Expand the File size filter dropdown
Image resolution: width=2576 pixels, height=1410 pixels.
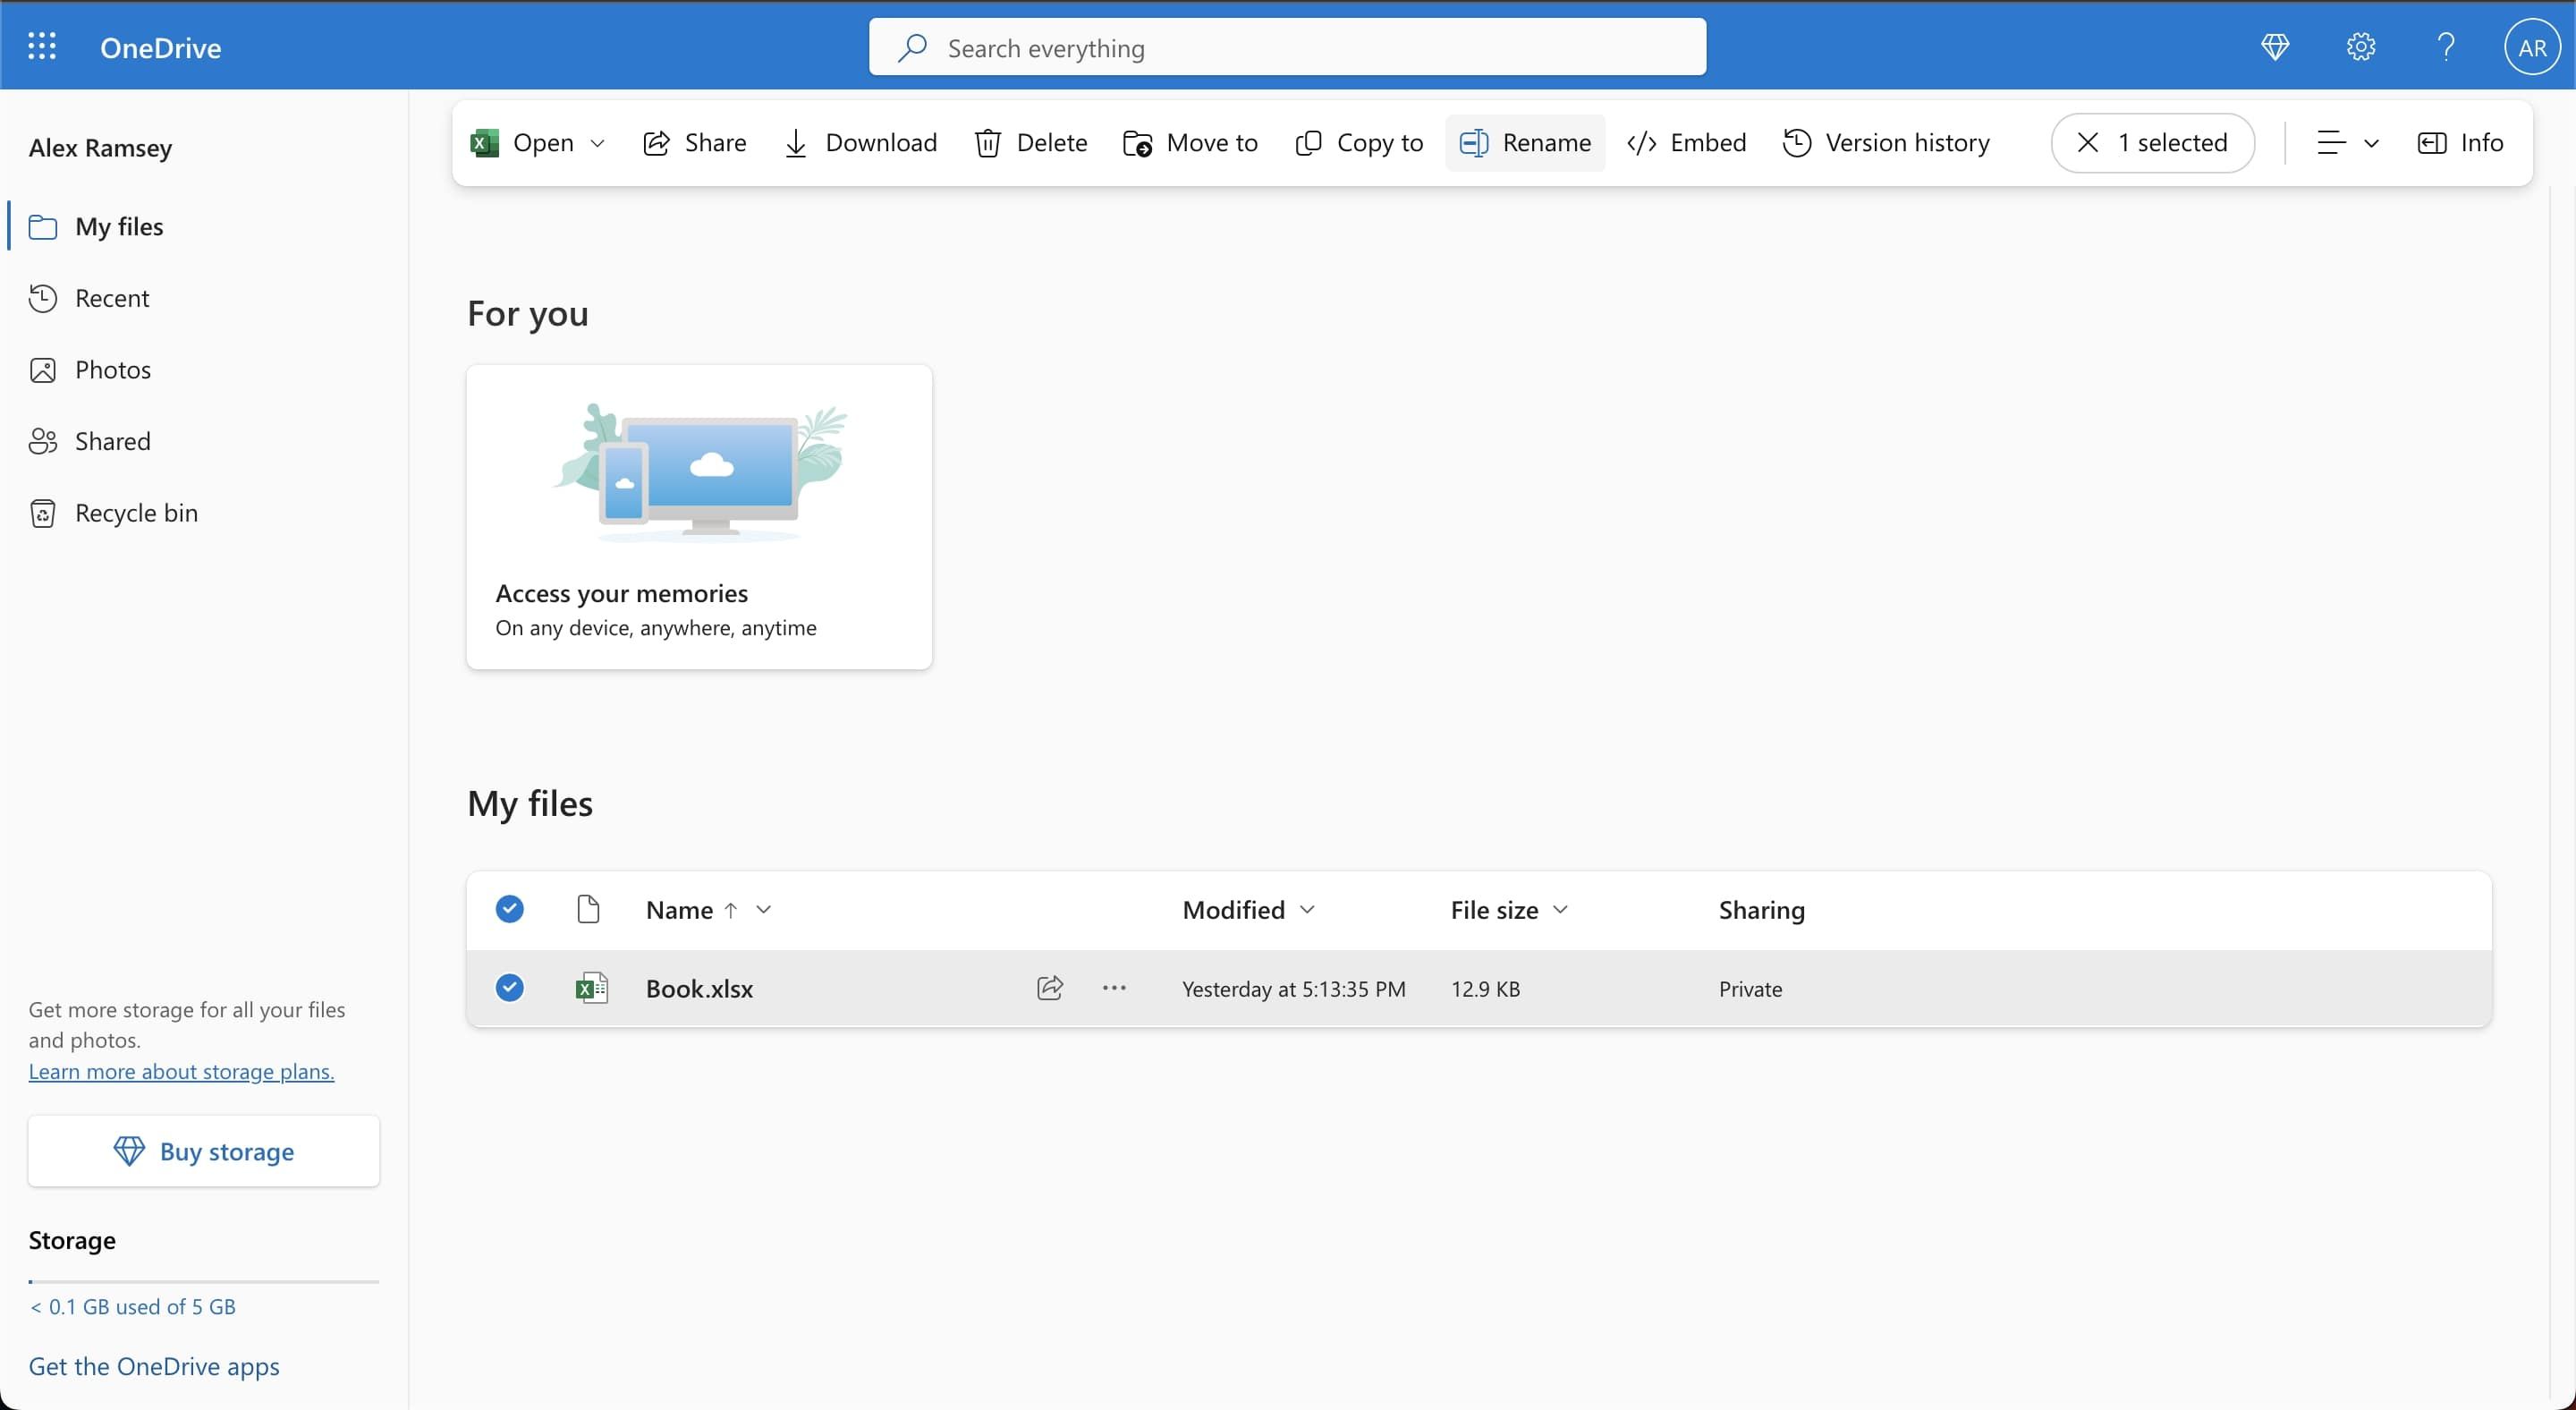tap(1562, 910)
